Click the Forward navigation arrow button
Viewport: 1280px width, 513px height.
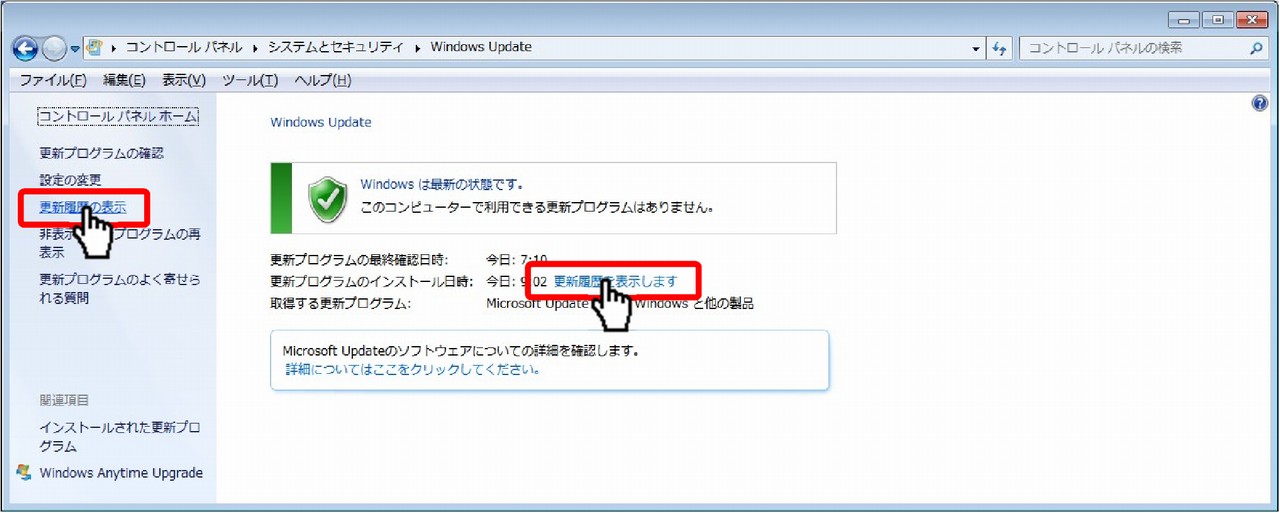pyautogui.click(x=54, y=48)
